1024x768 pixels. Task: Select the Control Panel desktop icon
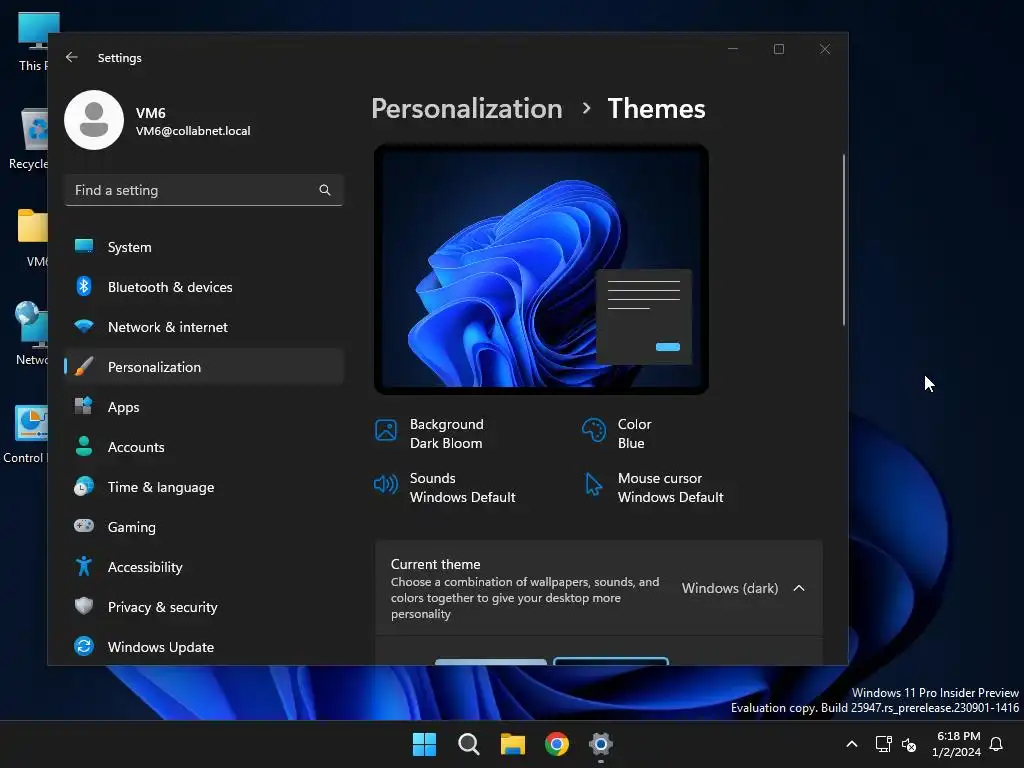[x=25, y=434]
